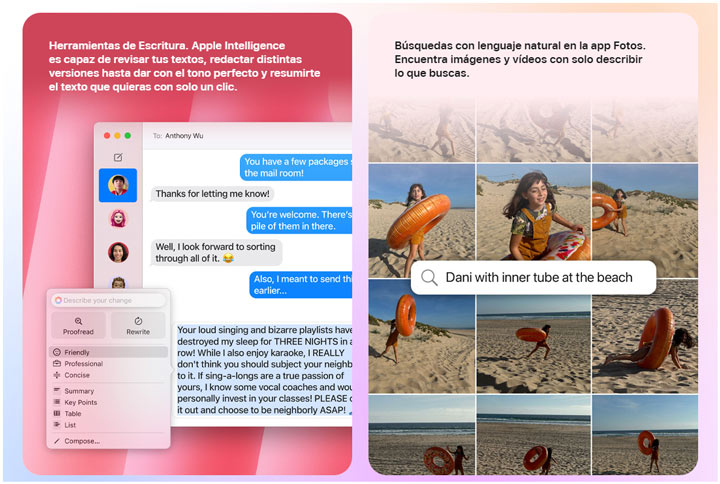Click the Proofread button

(79, 326)
